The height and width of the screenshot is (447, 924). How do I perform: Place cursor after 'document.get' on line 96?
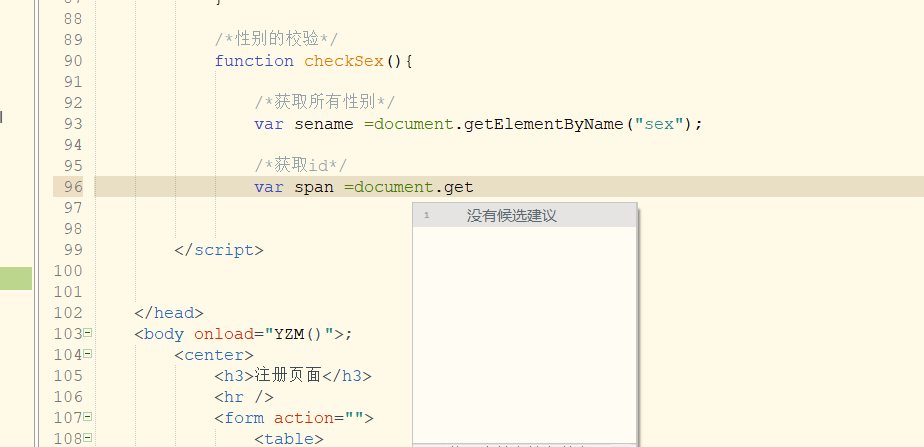click(x=474, y=187)
